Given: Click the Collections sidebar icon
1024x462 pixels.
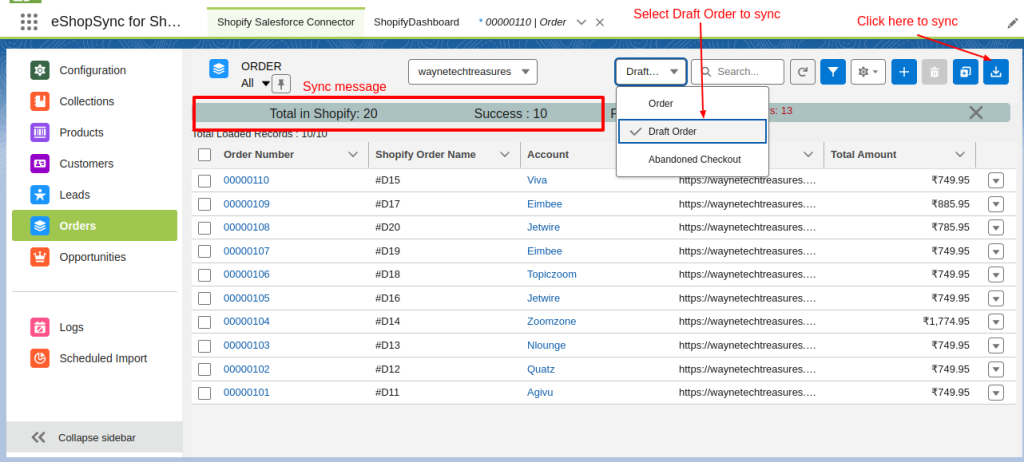Looking at the screenshot, I should pyautogui.click(x=40, y=101).
